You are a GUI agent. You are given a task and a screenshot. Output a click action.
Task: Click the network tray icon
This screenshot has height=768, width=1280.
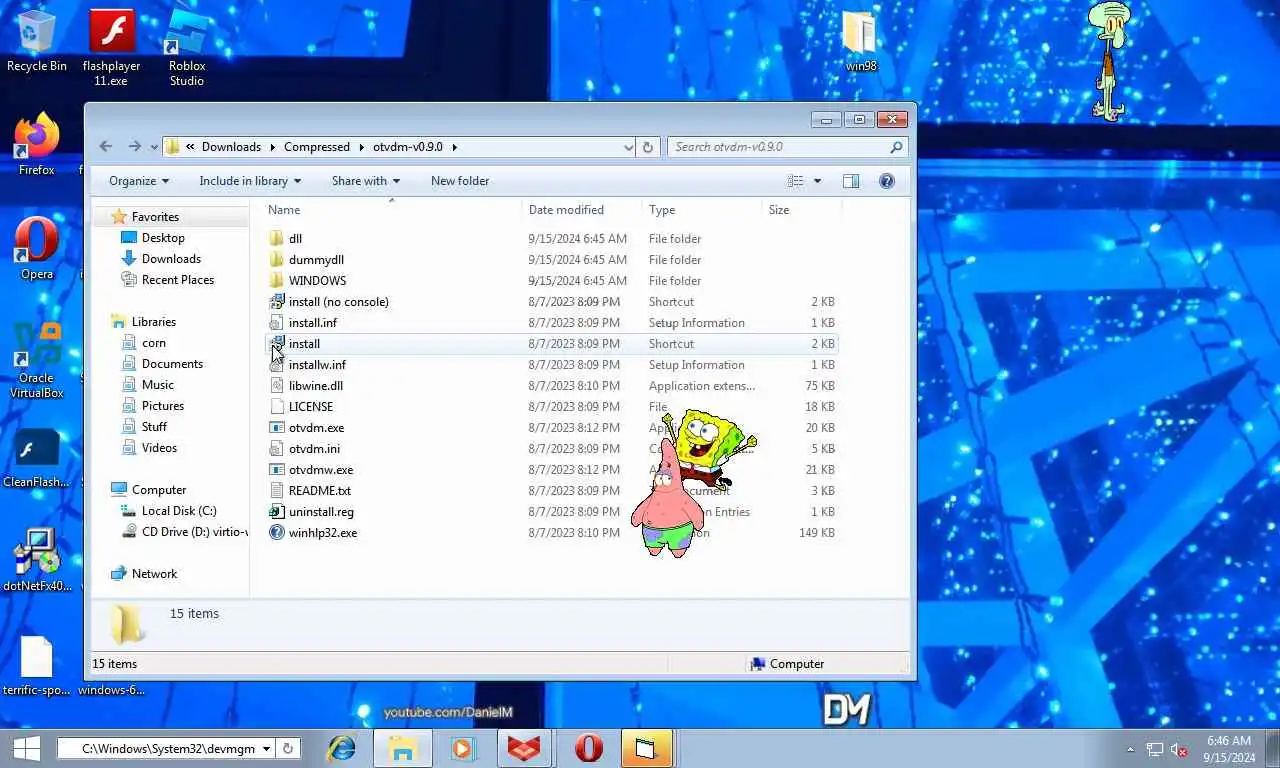[1155, 749]
